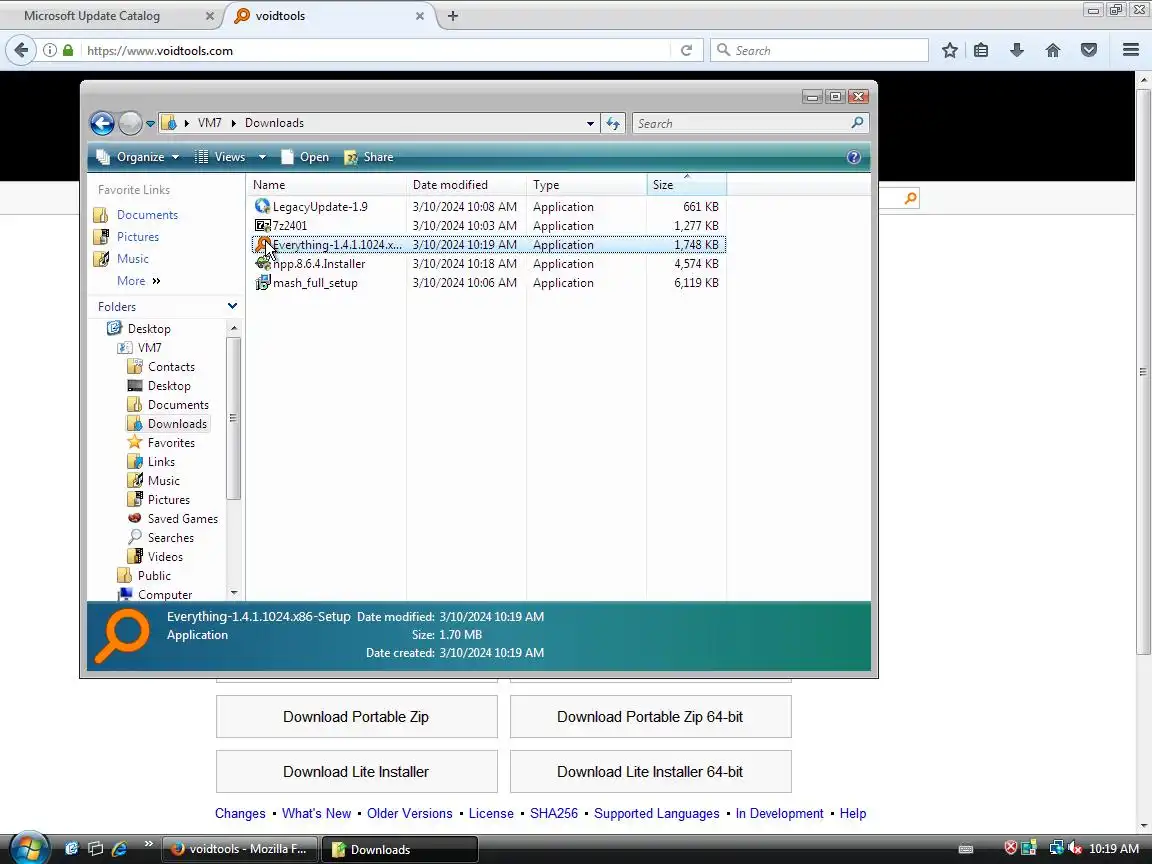
Task: Open the SHA256 link
Action: tap(554, 813)
